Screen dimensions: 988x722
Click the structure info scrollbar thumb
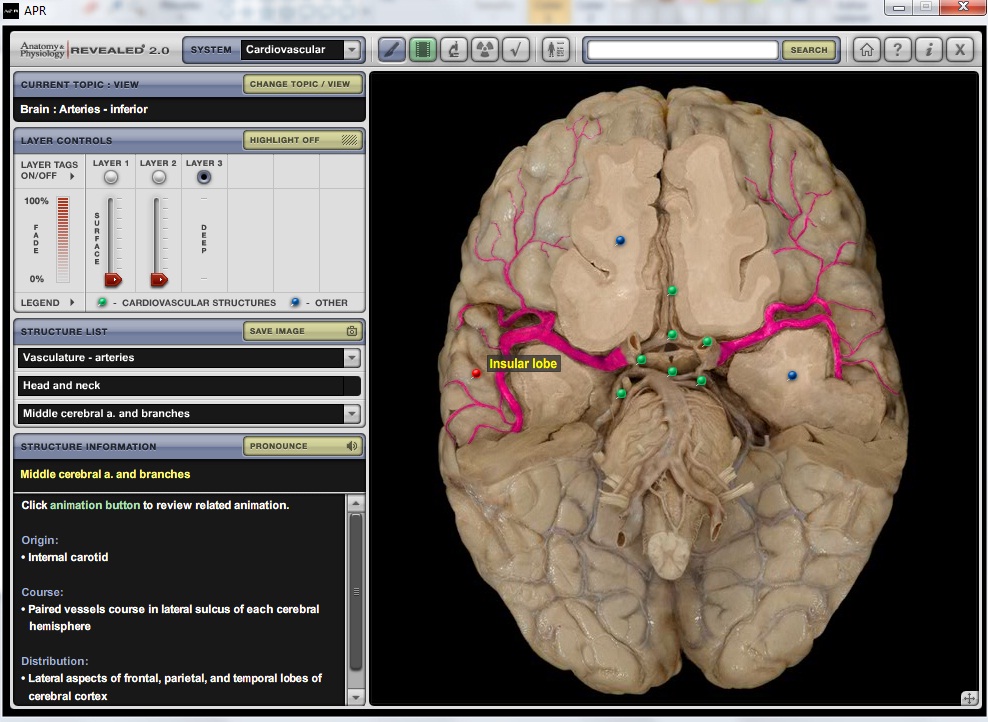pyautogui.click(x=356, y=592)
